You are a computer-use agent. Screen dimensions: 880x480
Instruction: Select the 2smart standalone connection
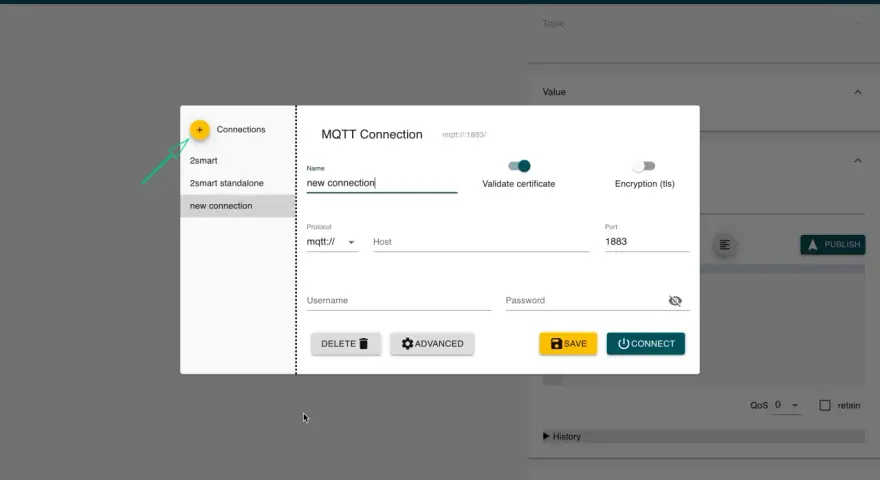point(237,183)
